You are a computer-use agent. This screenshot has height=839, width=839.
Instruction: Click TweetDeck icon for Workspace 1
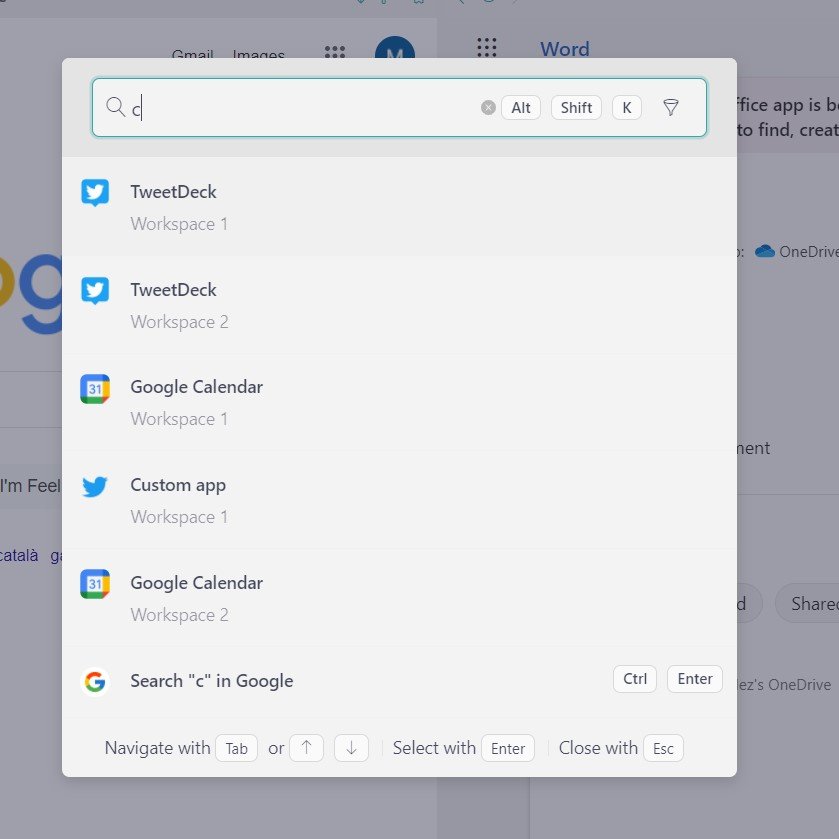(x=95, y=193)
